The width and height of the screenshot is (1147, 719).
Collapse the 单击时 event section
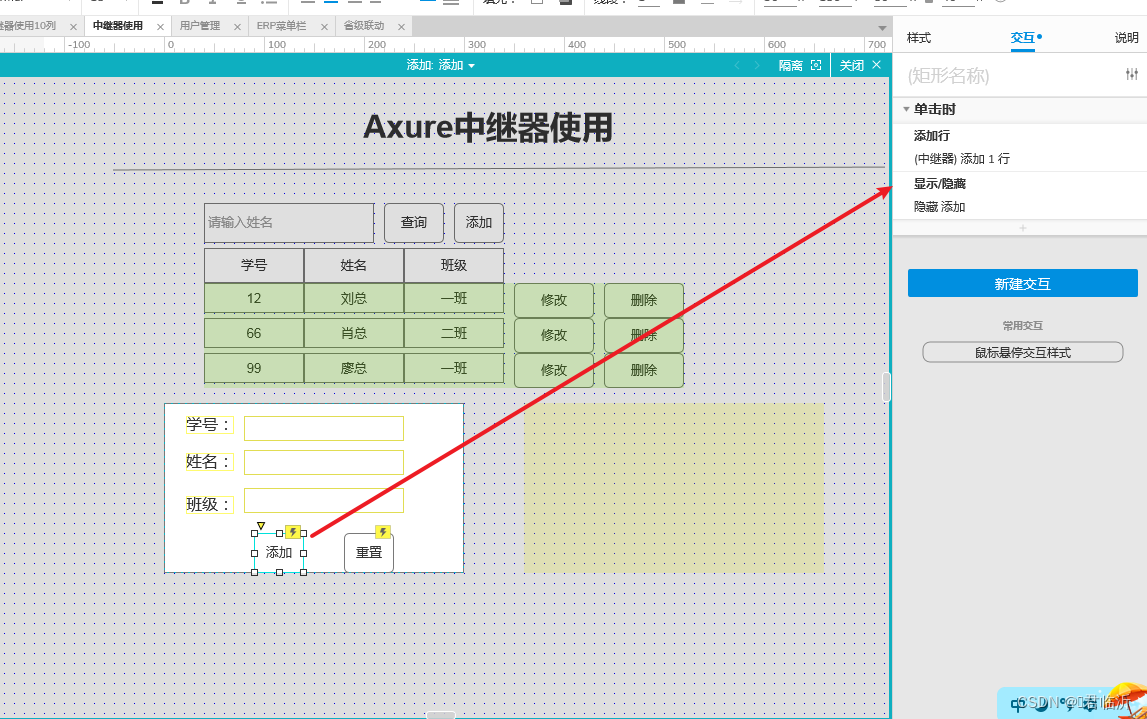(906, 109)
